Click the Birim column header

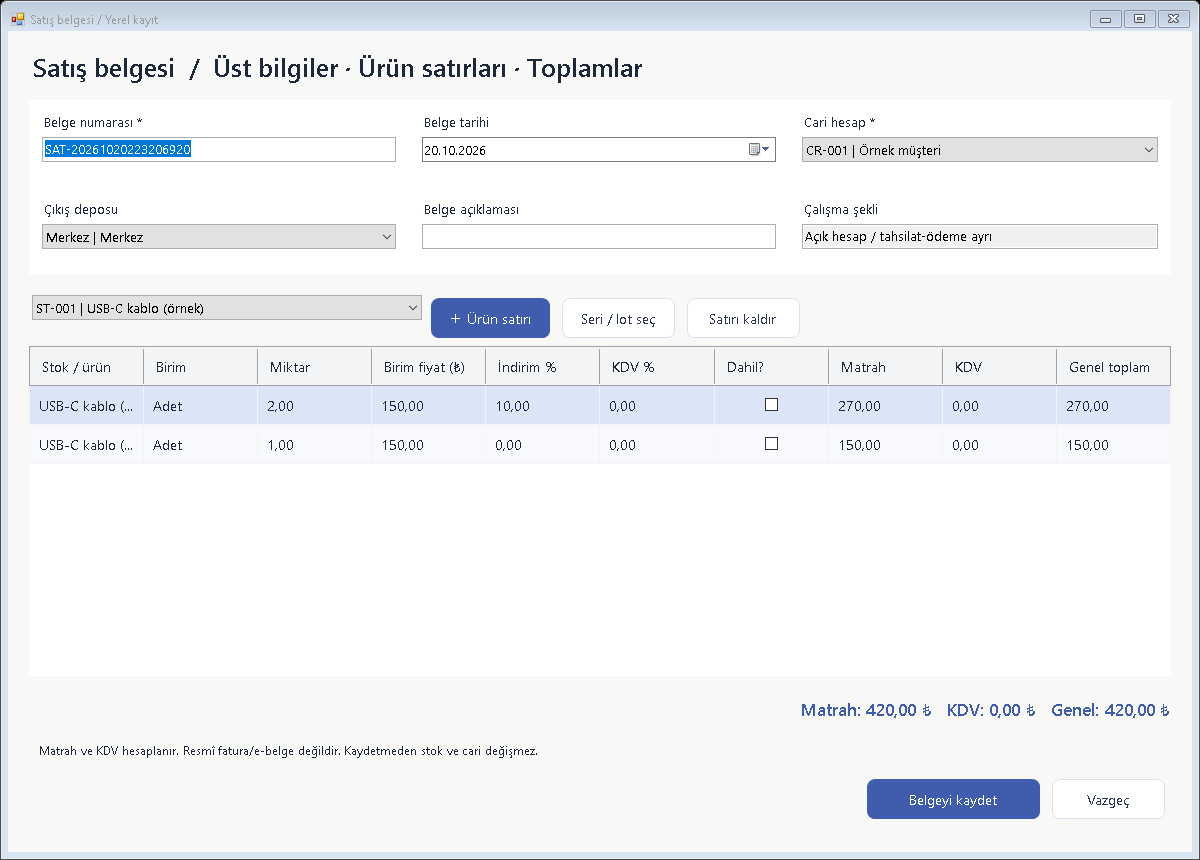point(200,367)
